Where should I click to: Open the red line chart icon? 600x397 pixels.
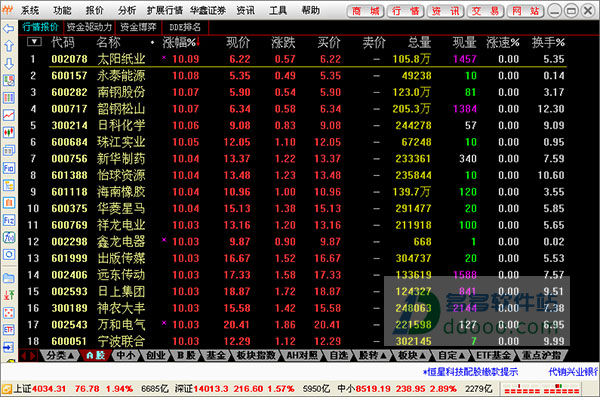click(x=8, y=115)
